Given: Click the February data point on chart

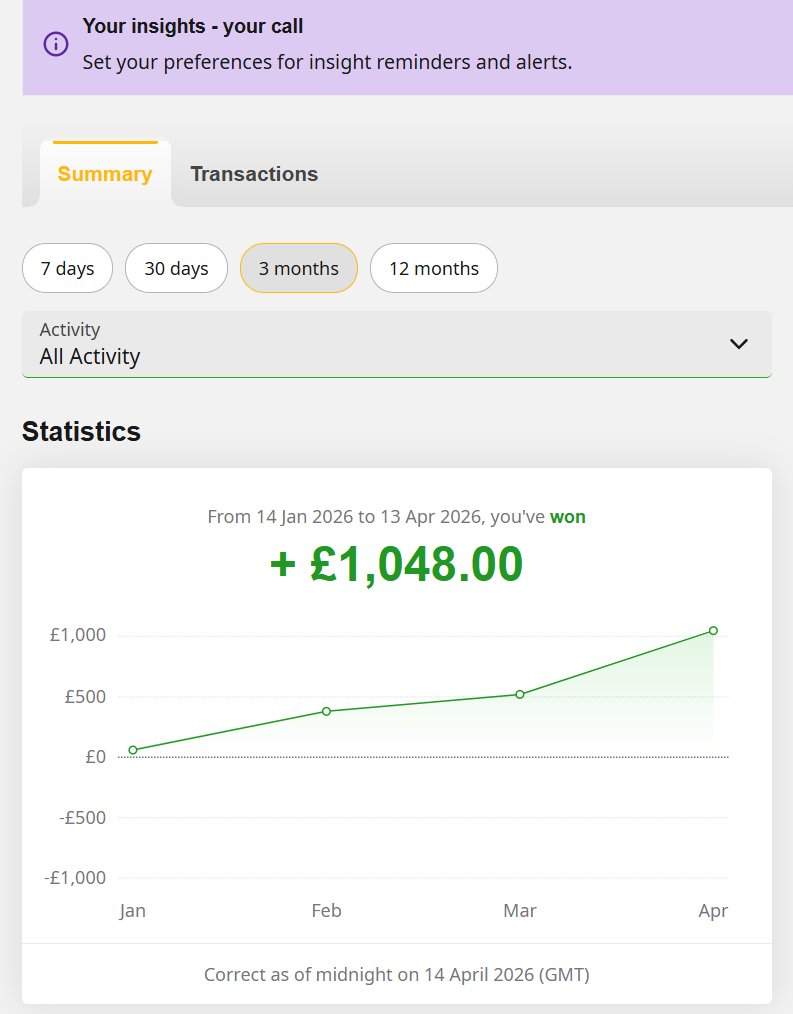Looking at the screenshot, I should tap(326, 711).
